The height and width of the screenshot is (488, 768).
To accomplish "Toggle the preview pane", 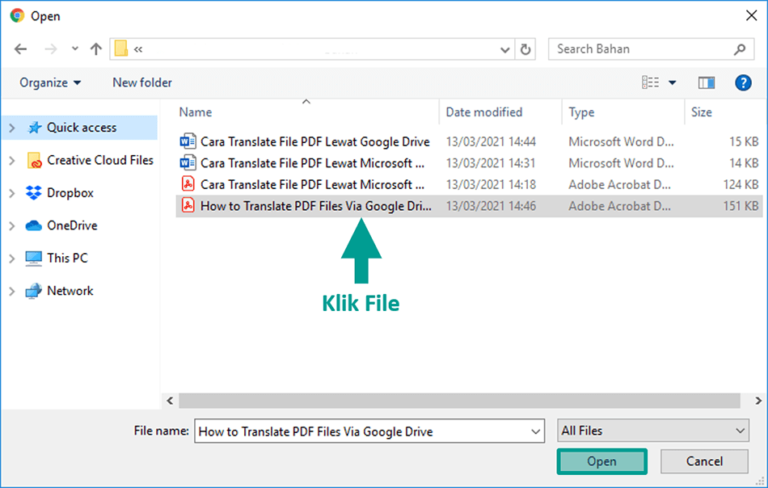I will click(706, 83).
